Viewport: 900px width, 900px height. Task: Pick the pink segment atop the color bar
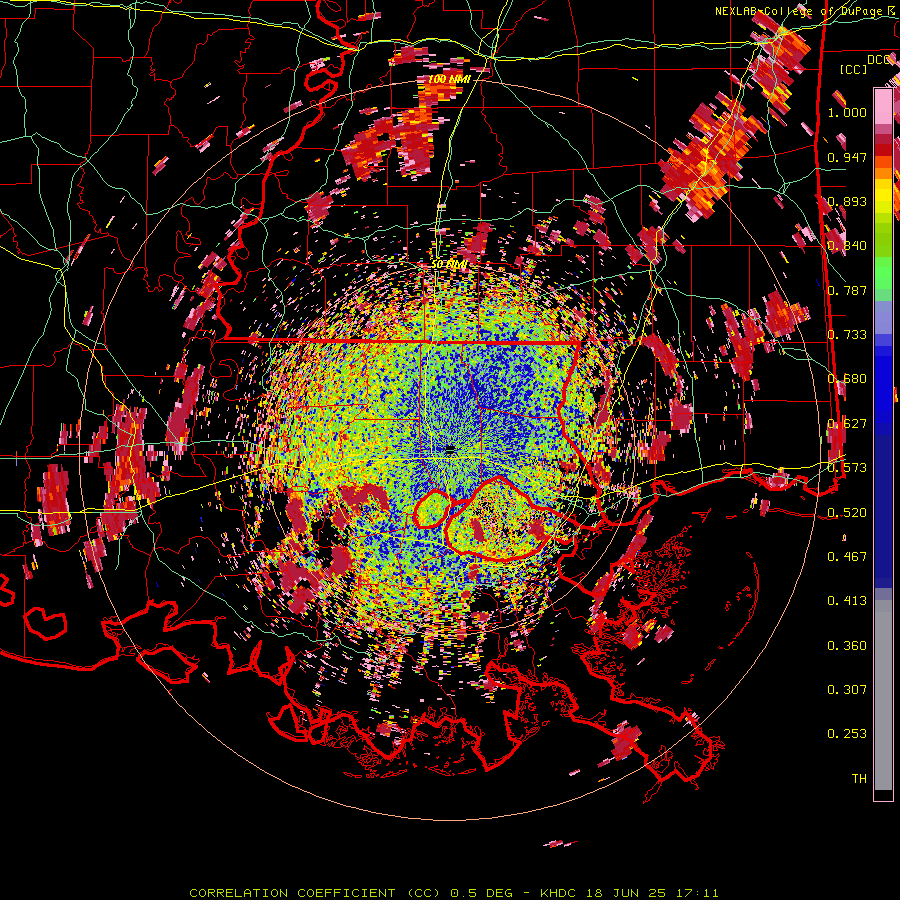pyautogui.click(x=883, y=106)
